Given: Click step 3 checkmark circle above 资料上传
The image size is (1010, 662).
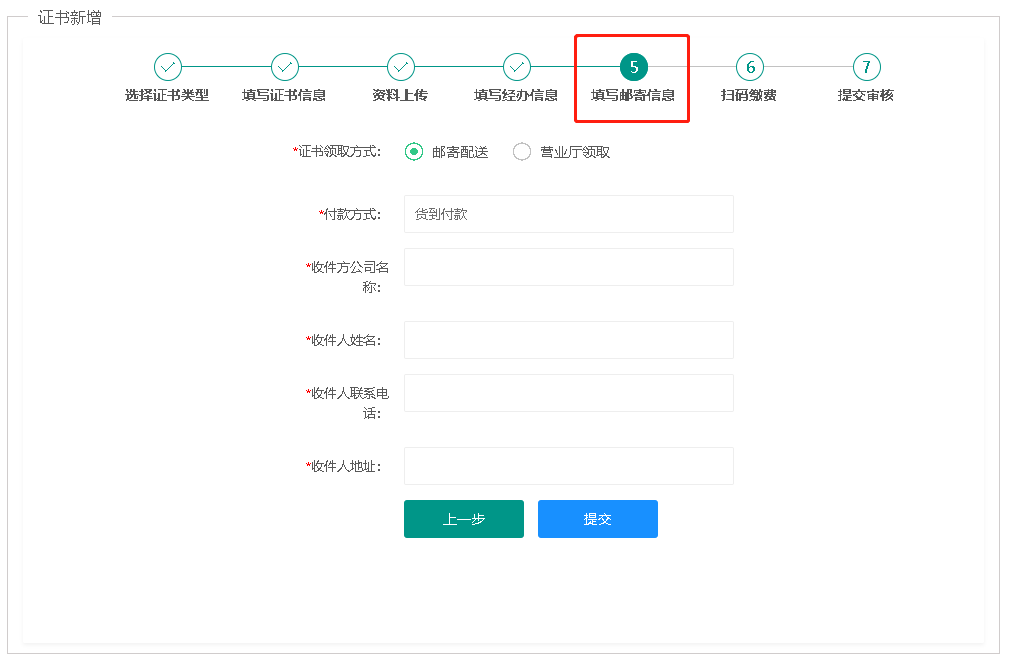Looking at the screenshot, I should point(400,67).
